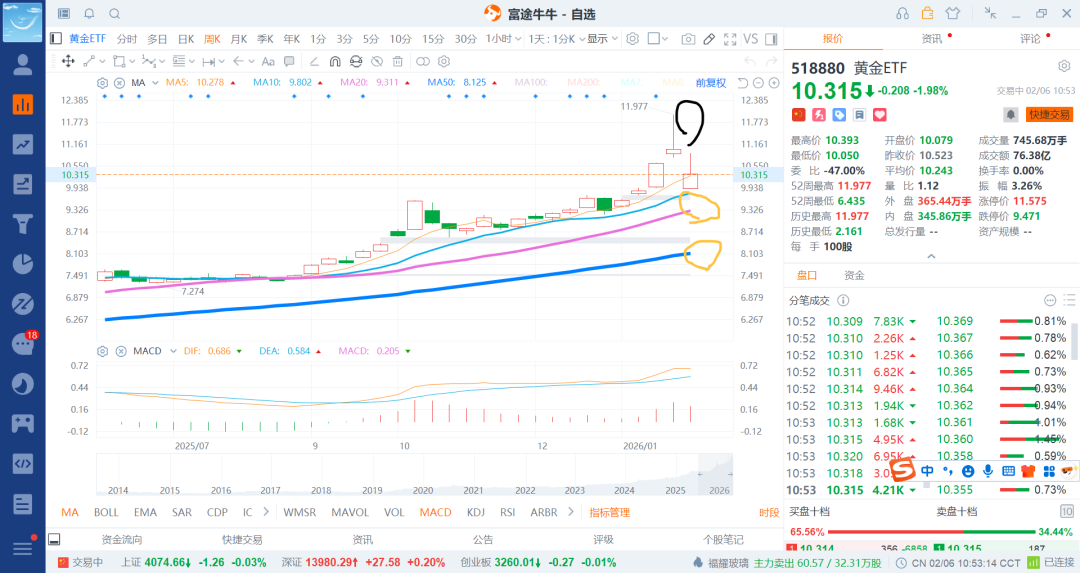The image size is (1080, 573).
Task: Open the hamburger menu at sidebar bottom
Action: (x=23, y=548)
